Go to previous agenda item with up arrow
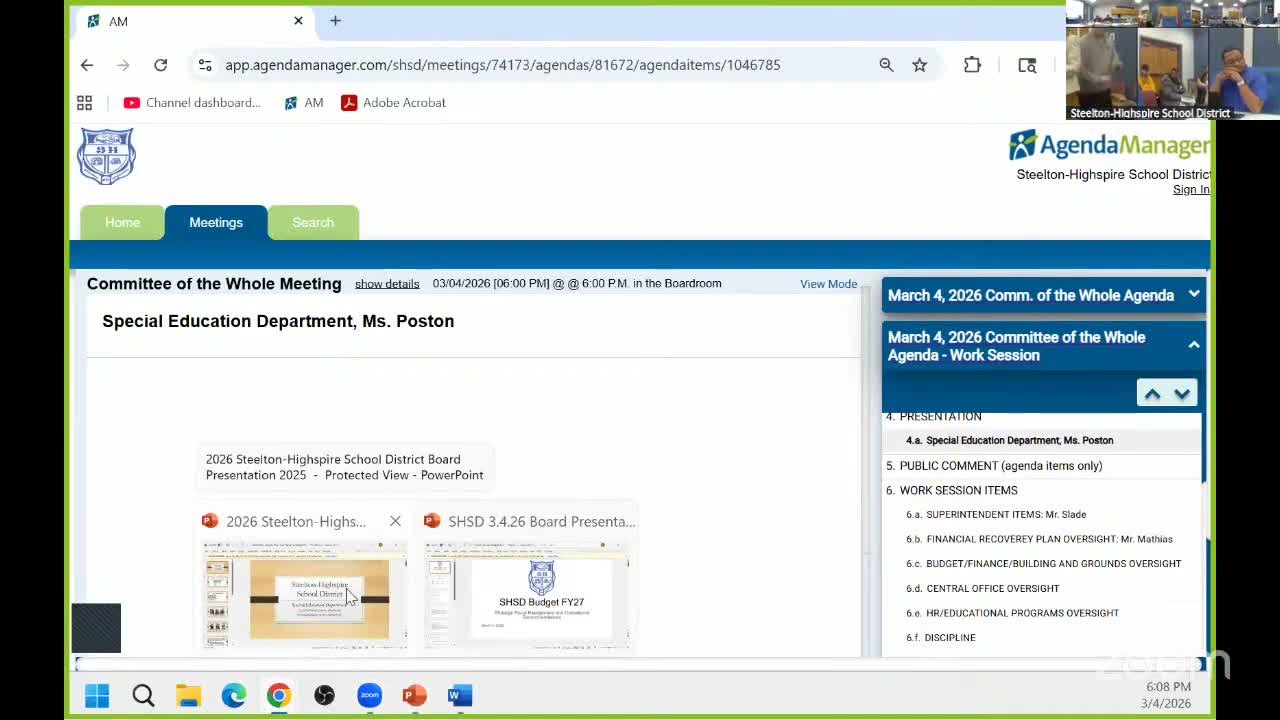1280x720 pixels. point(1152,394)
